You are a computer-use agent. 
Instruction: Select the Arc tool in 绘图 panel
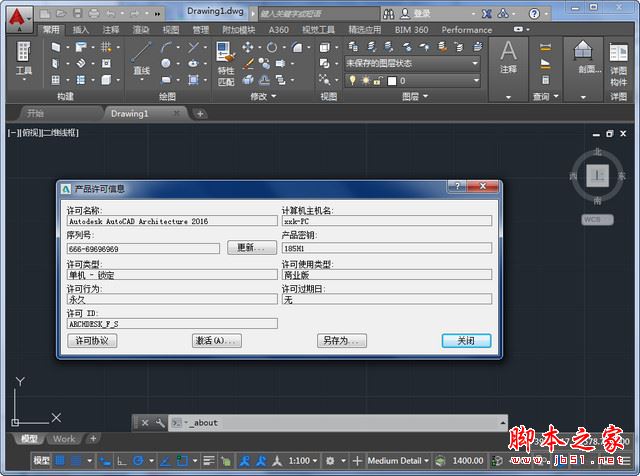click(166, 47)
